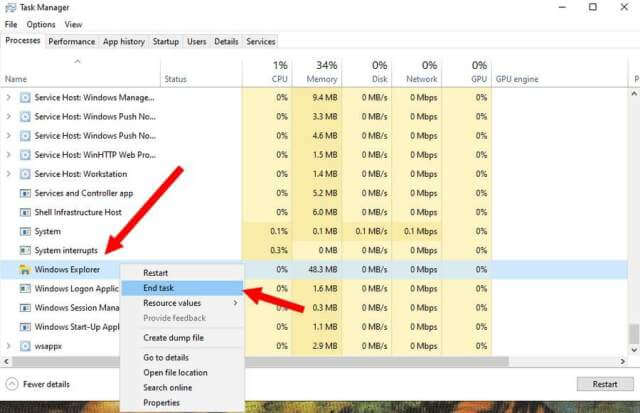640x413 pixels.
Task: Click the Windows Session Manager icon
Action: pyautogui.click(x=25, y=308)
